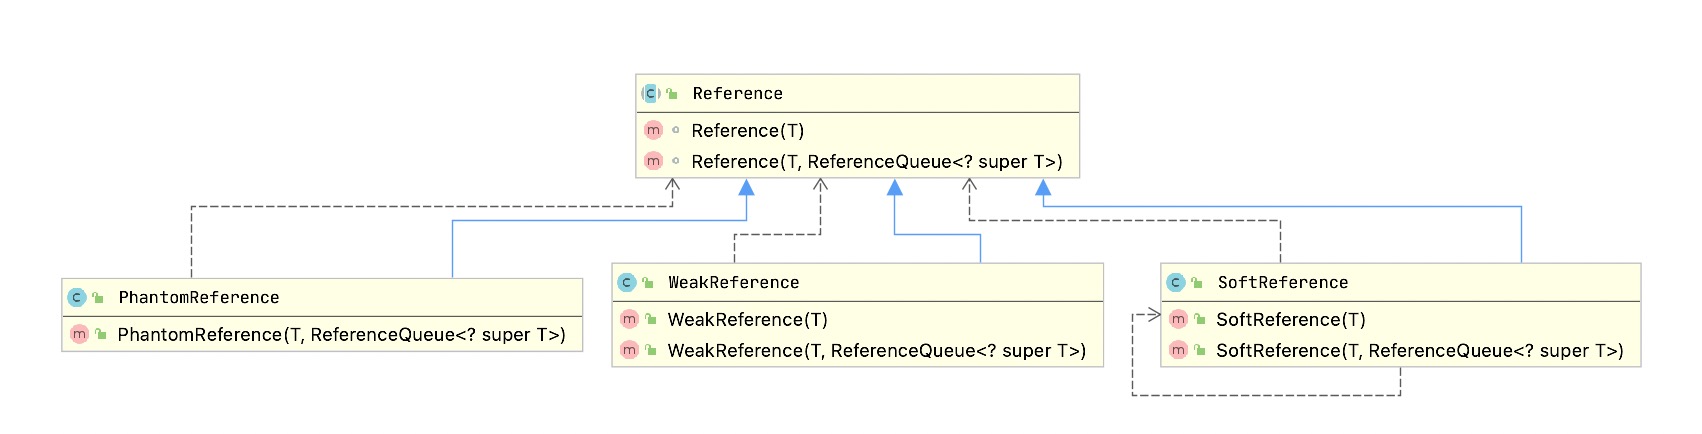Click the method icon beside SoftReference(T)
Image resolution: width=1702 pixels, height=434 pixels.
click(x=1178, y=319)
